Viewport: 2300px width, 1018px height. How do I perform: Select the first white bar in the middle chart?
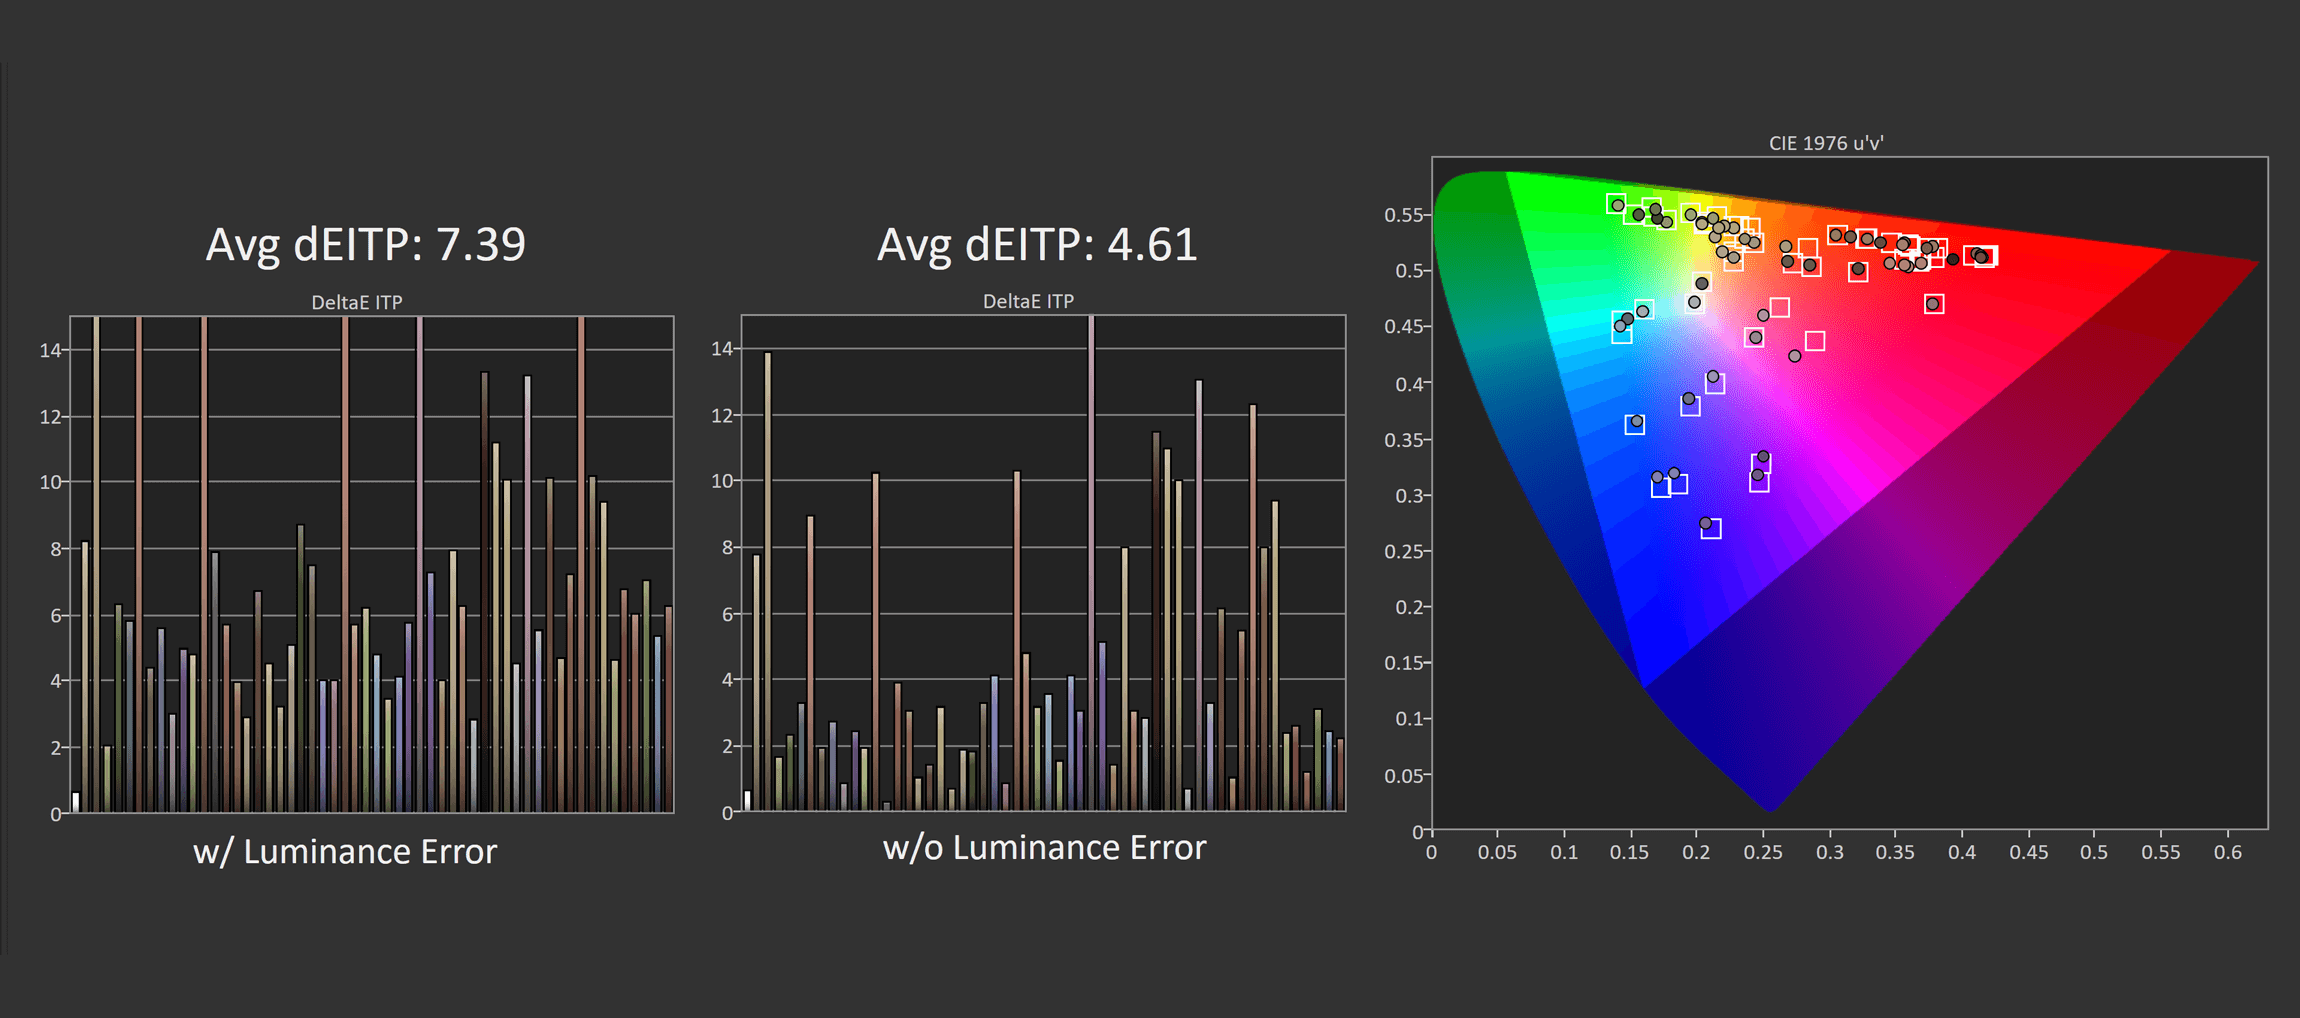(747, 800)
